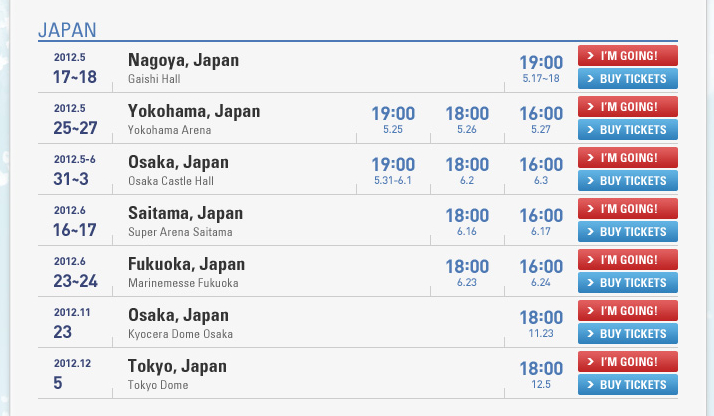
Task: Buy tickets for Marinemesse Fukuoka
Action: [x=627, y=283]
